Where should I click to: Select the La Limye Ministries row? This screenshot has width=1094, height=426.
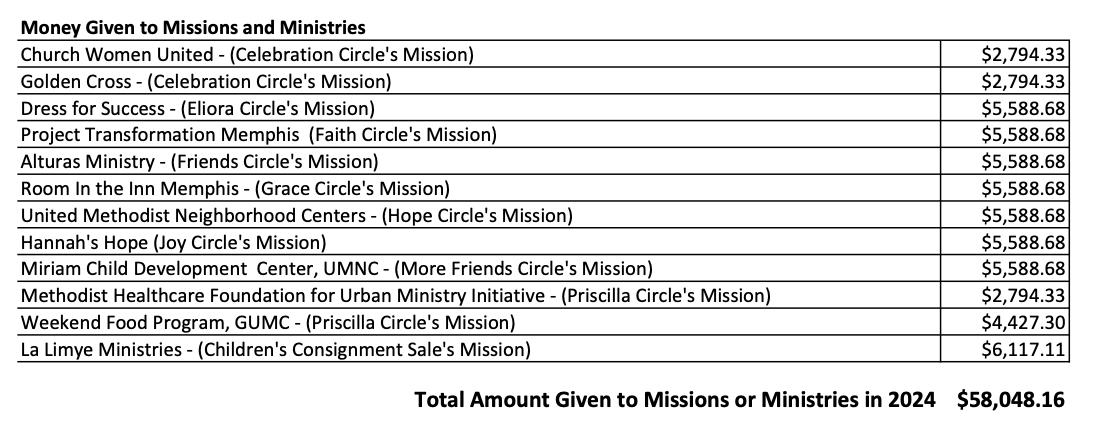click(x=275, y=349)
